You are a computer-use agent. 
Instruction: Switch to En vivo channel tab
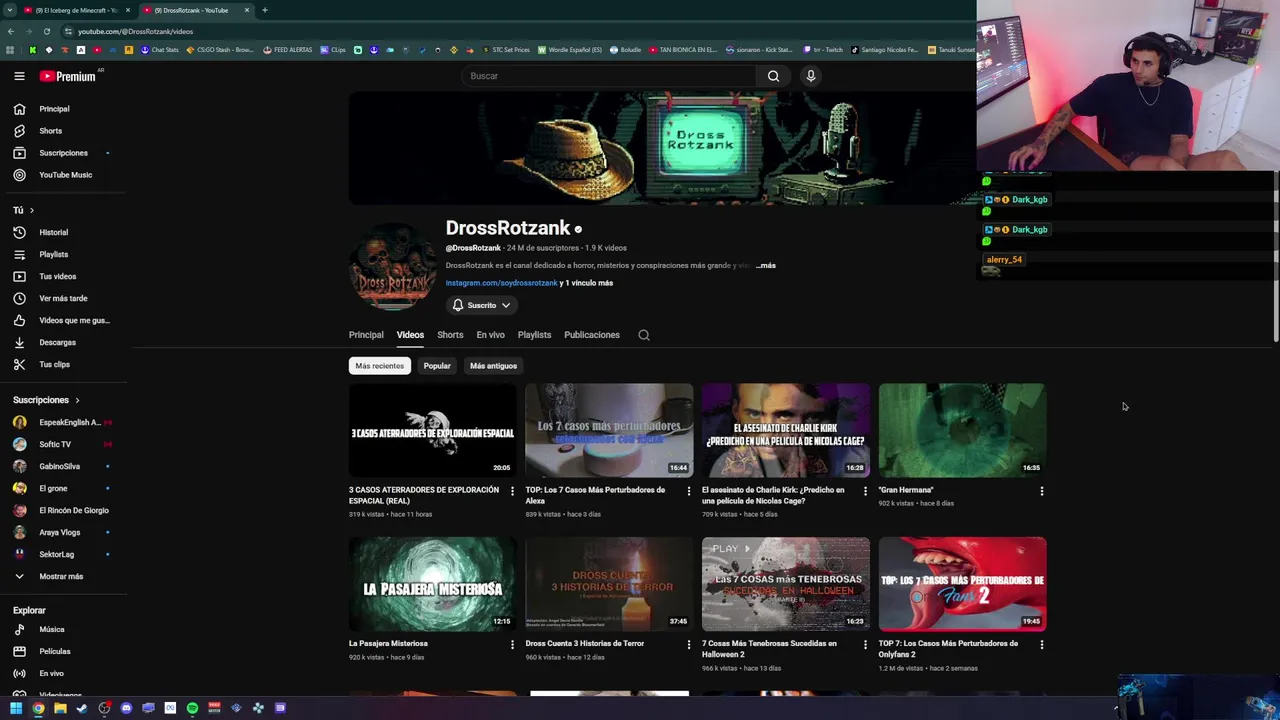click(x=490, y=335)
